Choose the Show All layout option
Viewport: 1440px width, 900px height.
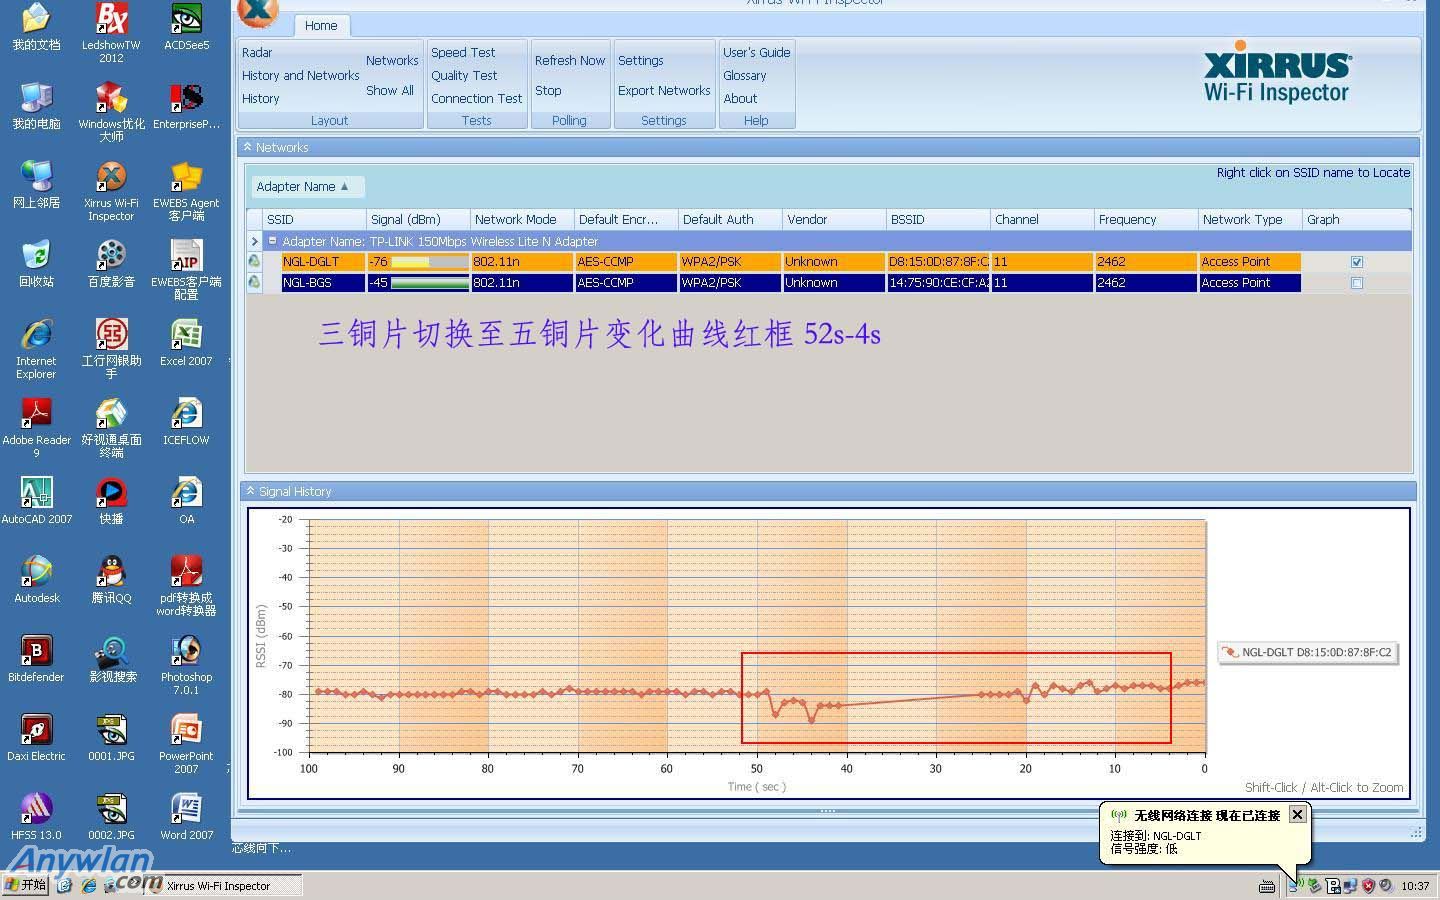coord(389,90)
